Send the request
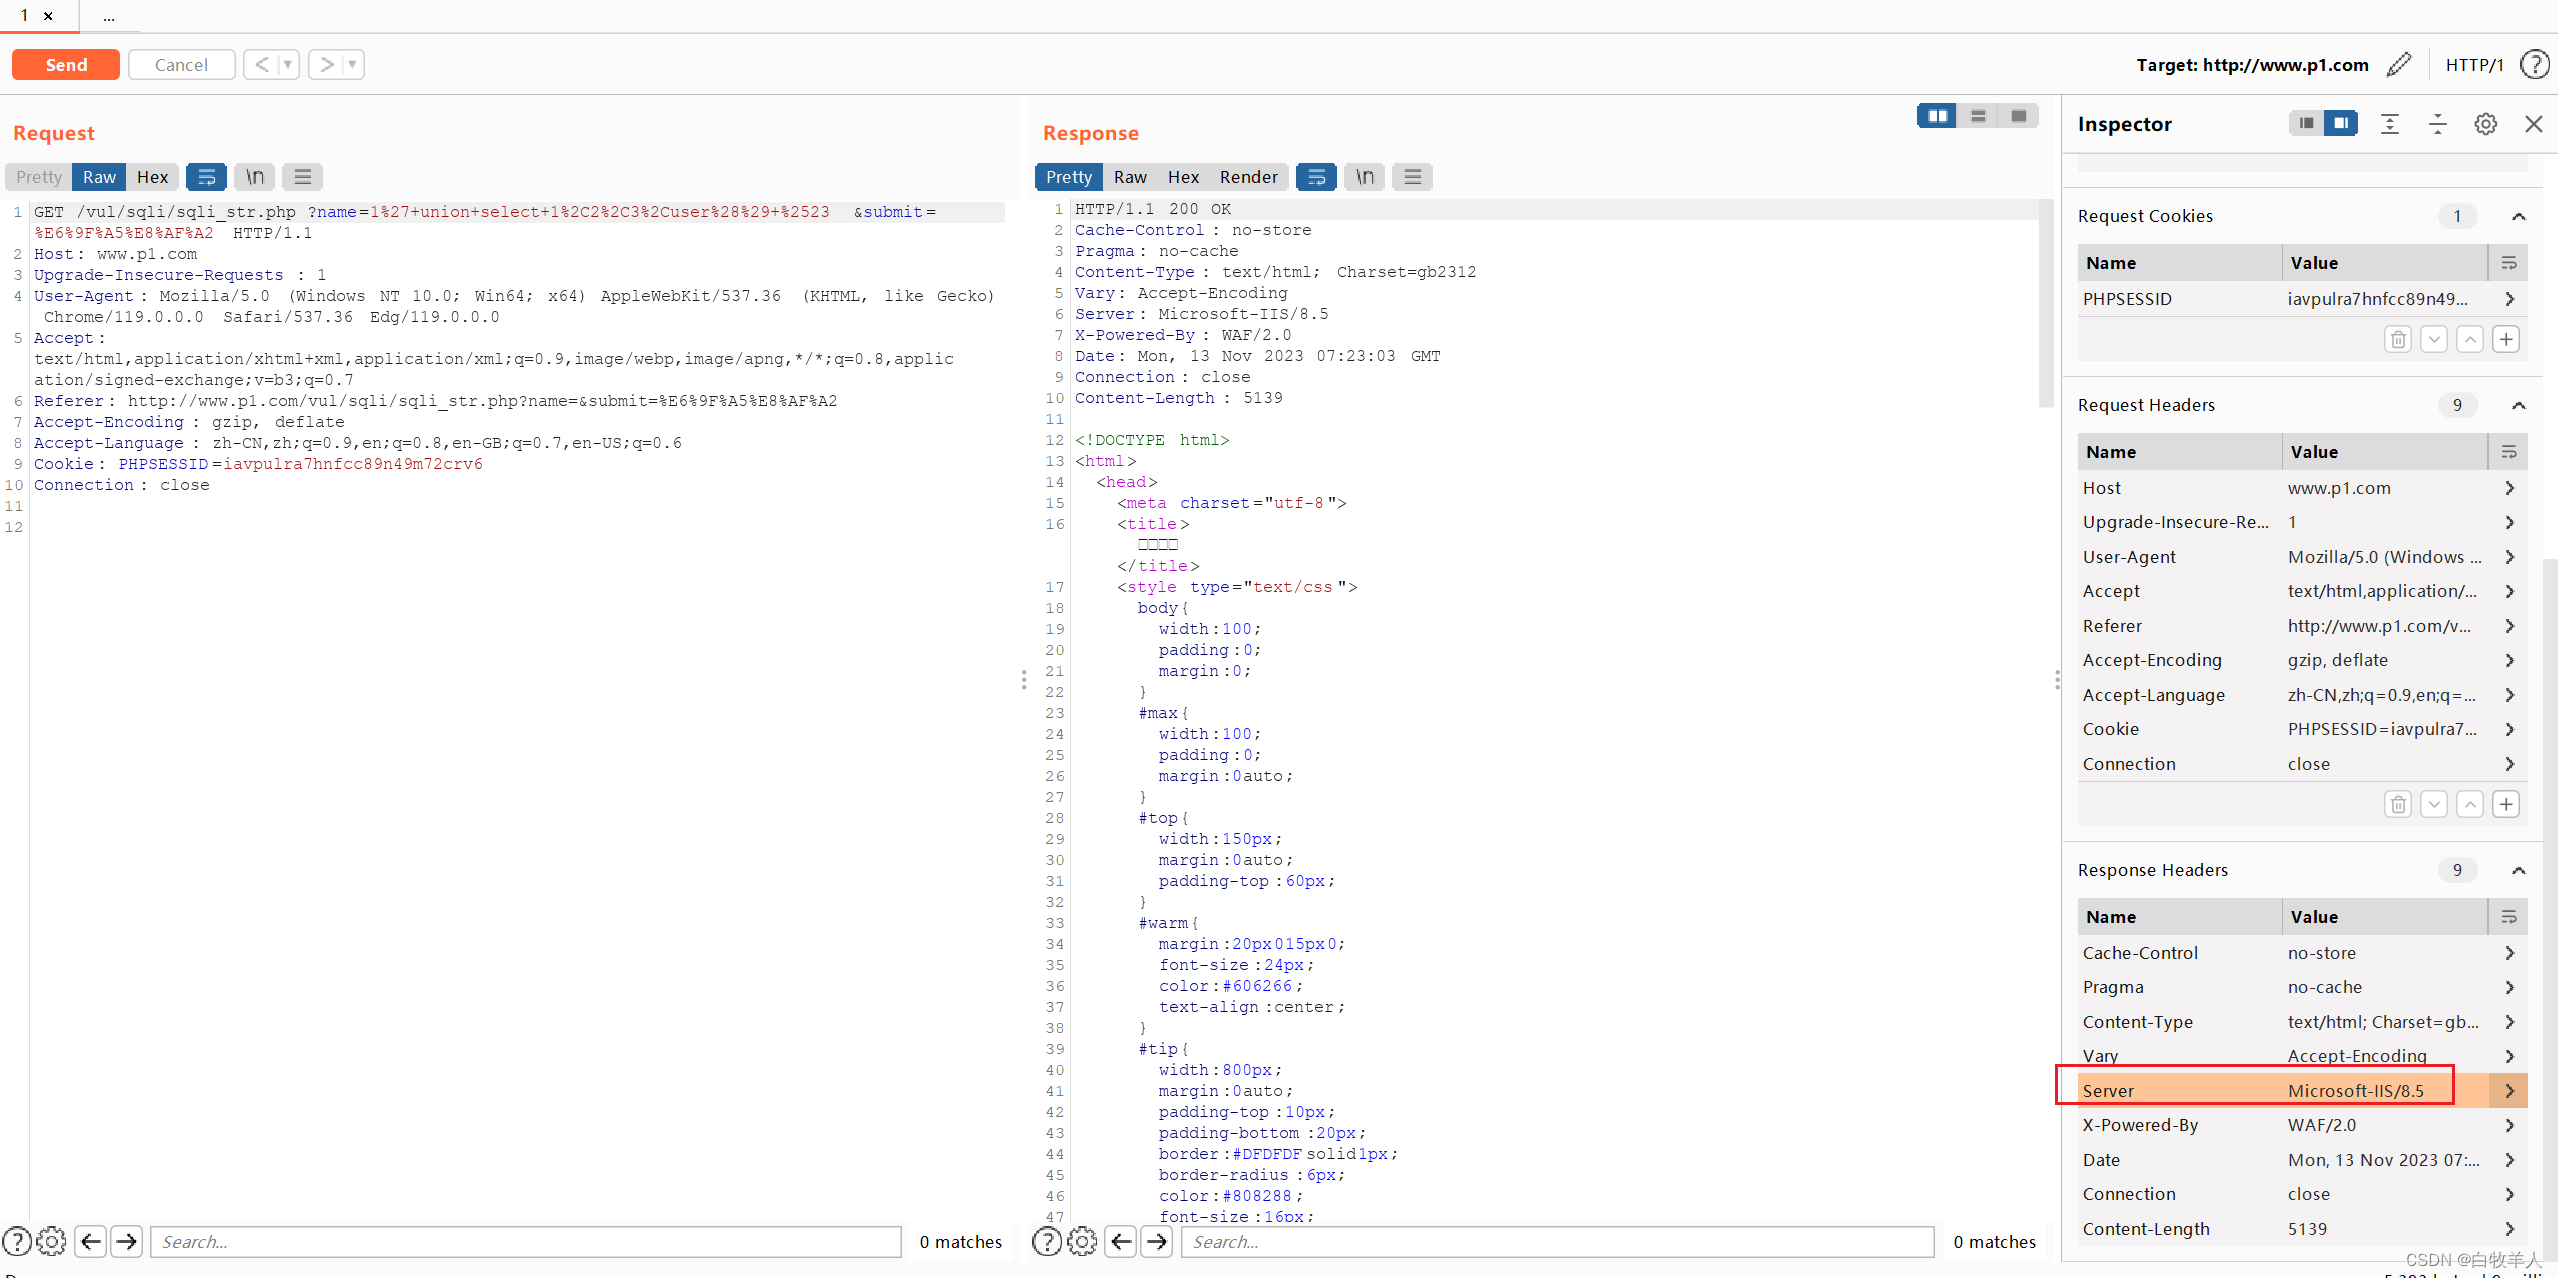 [66, 65]
